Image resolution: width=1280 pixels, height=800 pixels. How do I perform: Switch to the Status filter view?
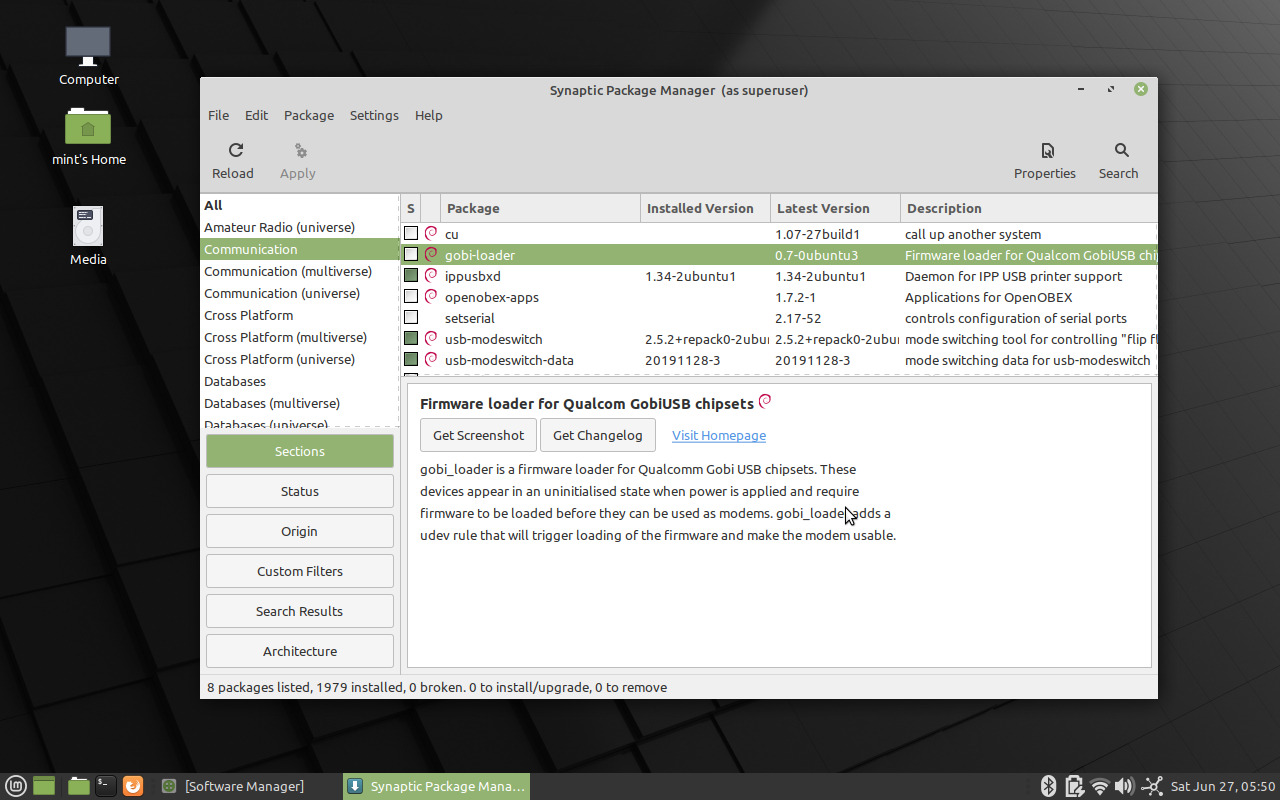[x=299, y=491]
